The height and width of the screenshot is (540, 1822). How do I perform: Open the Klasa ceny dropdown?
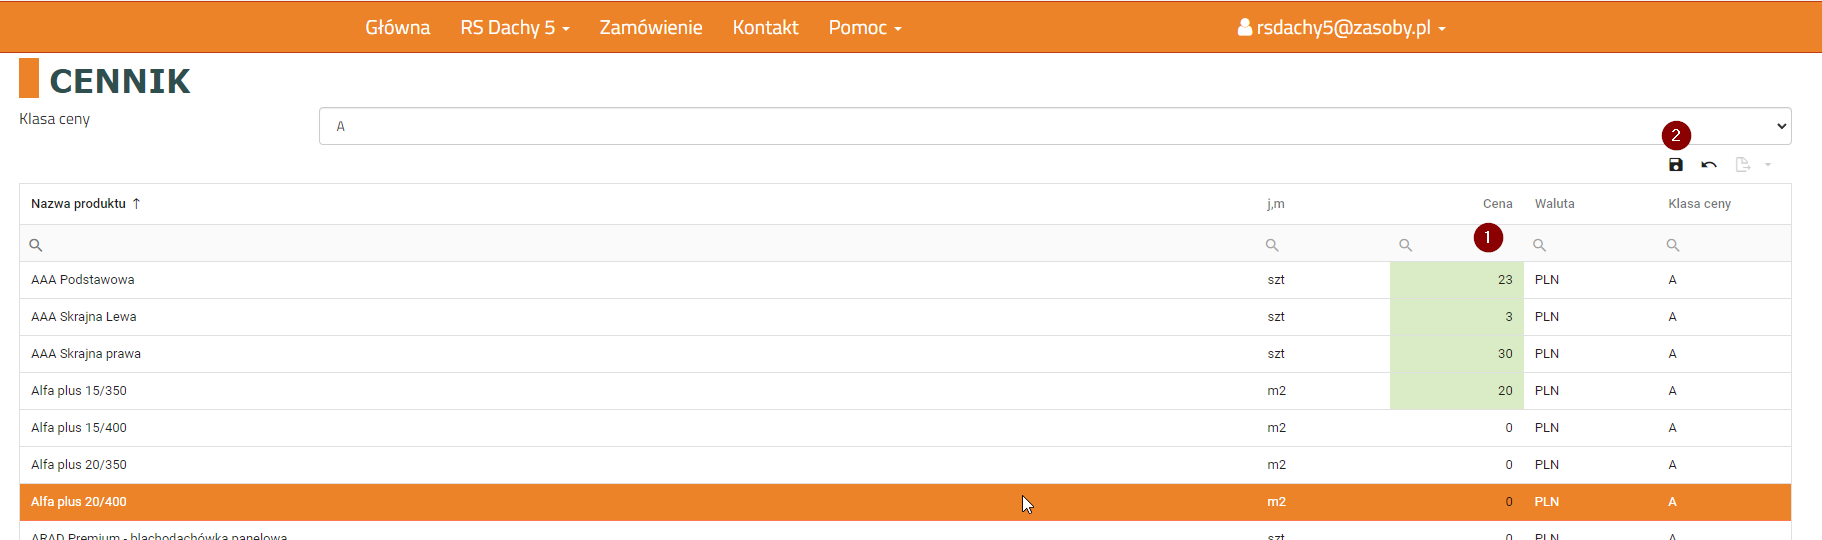pyautogui.click(x=1054, y=126)
